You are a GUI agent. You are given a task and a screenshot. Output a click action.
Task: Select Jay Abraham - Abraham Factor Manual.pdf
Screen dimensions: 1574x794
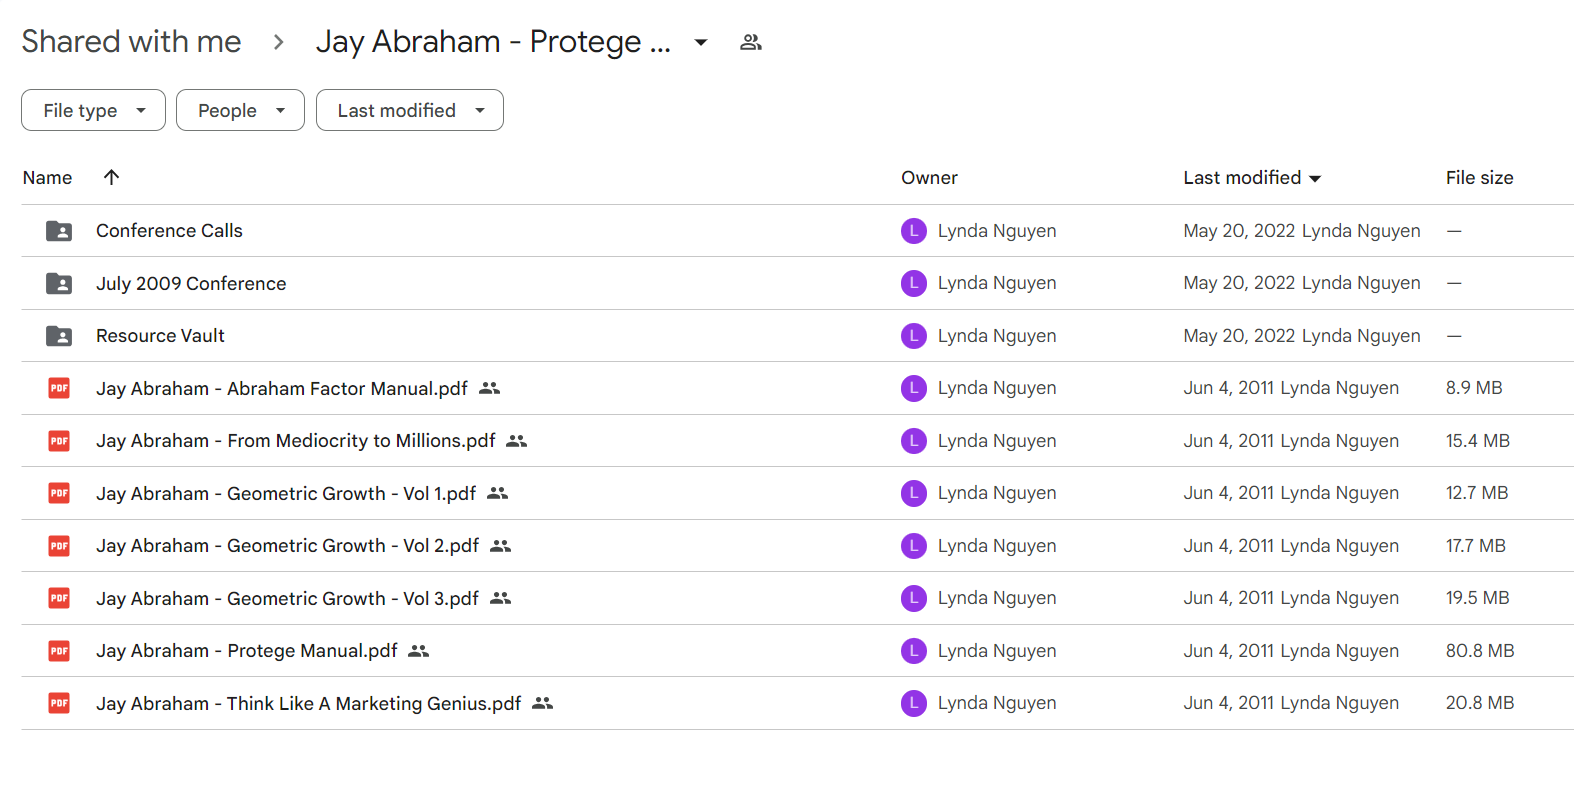coord(282,388)
